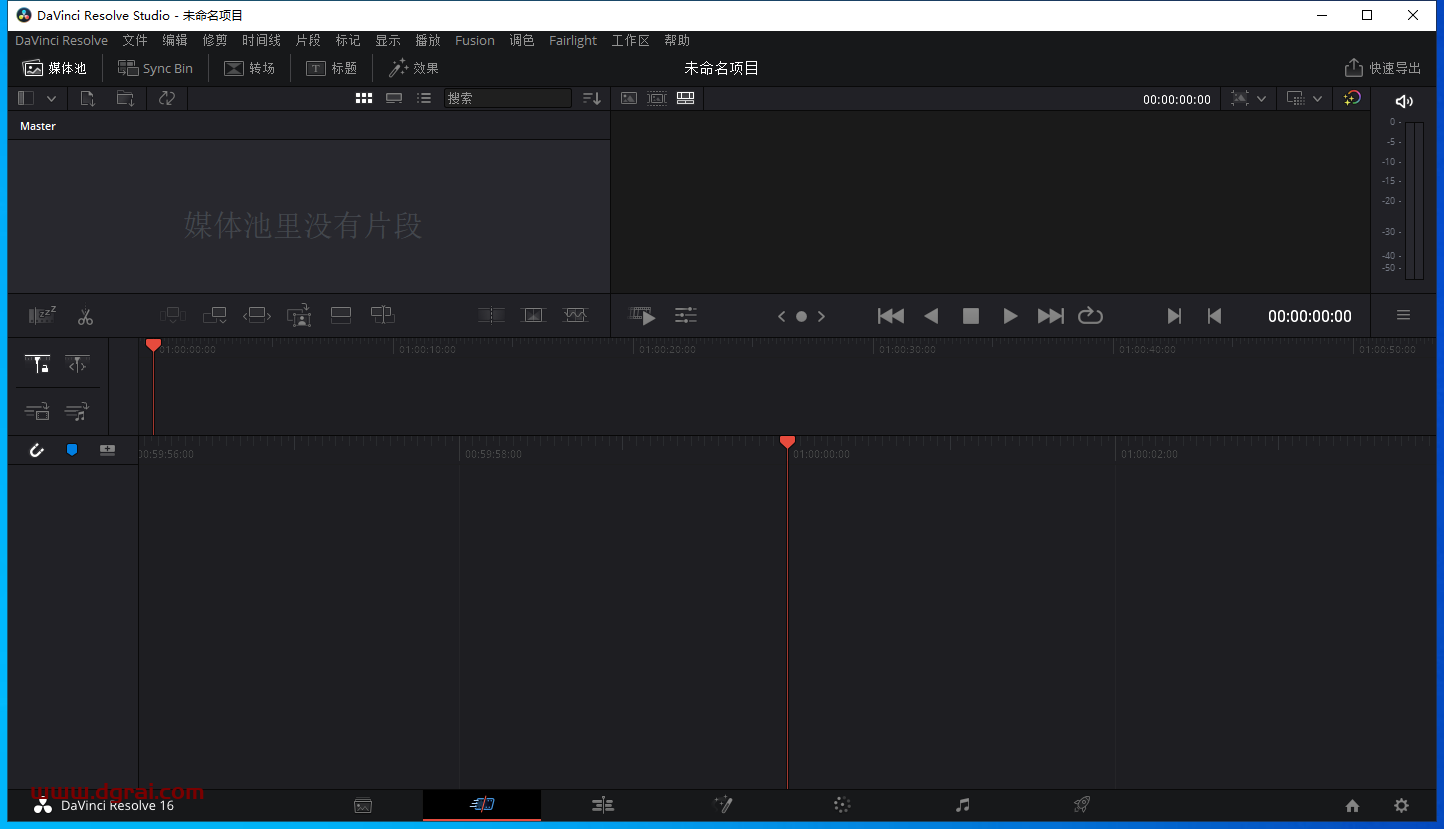Expand the media pool view options arrow
Viewport: 1444px width, 829px height.
(x=52, y=98)
